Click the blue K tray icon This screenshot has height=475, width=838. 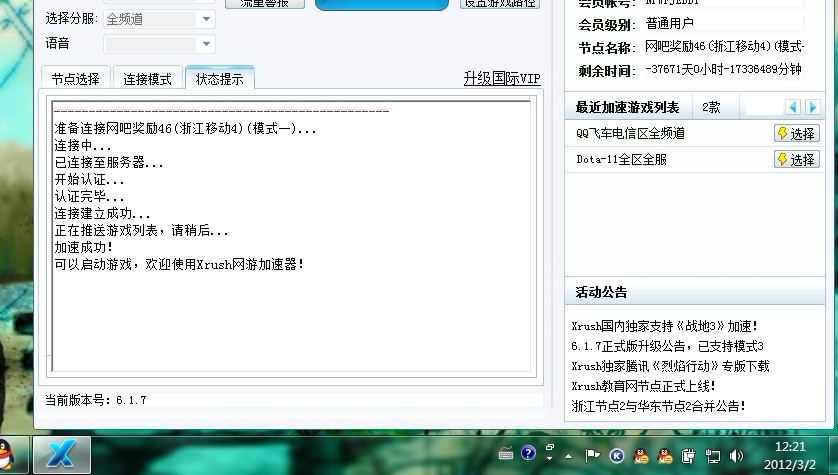[617, 456]
